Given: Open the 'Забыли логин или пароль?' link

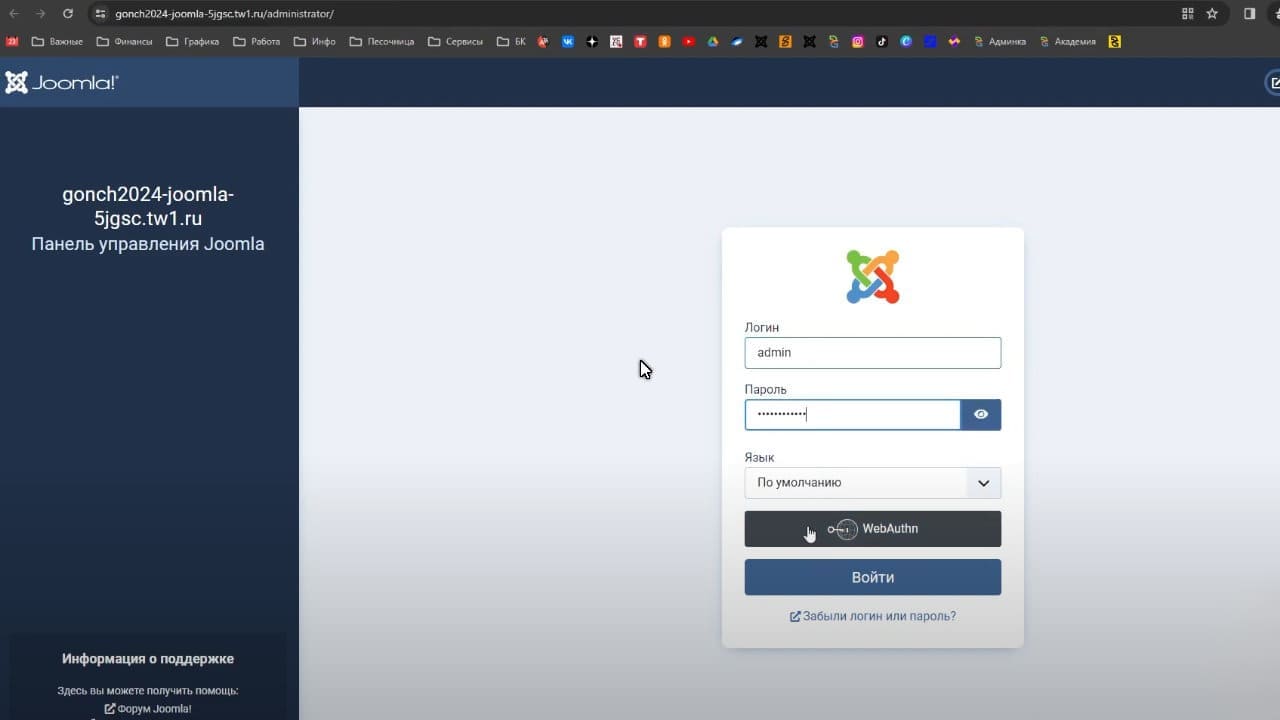Looking at the screenshot, I should tap(872, 616).
